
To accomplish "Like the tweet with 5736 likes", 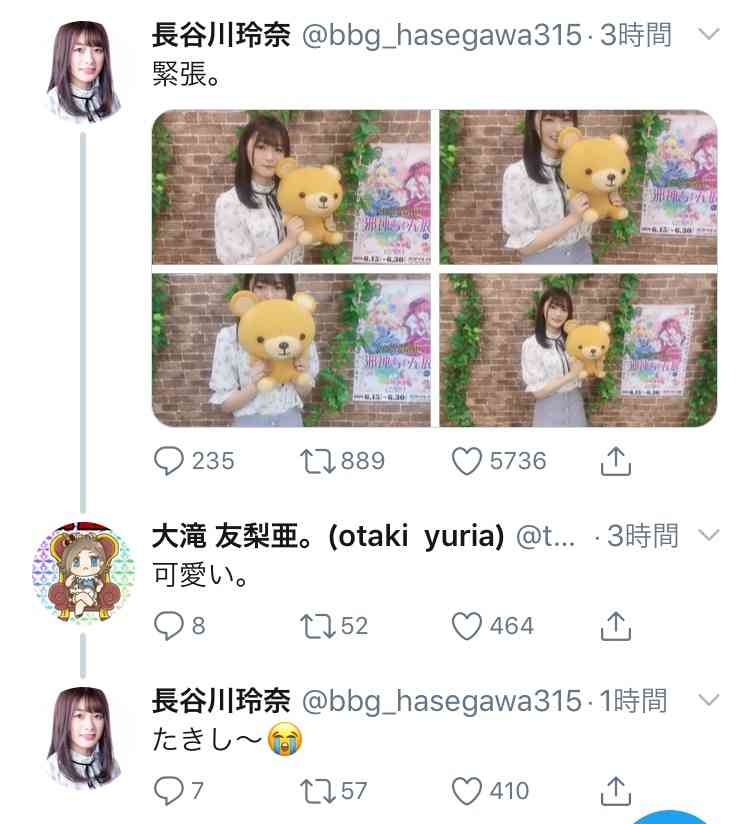I will coord(466,461).
